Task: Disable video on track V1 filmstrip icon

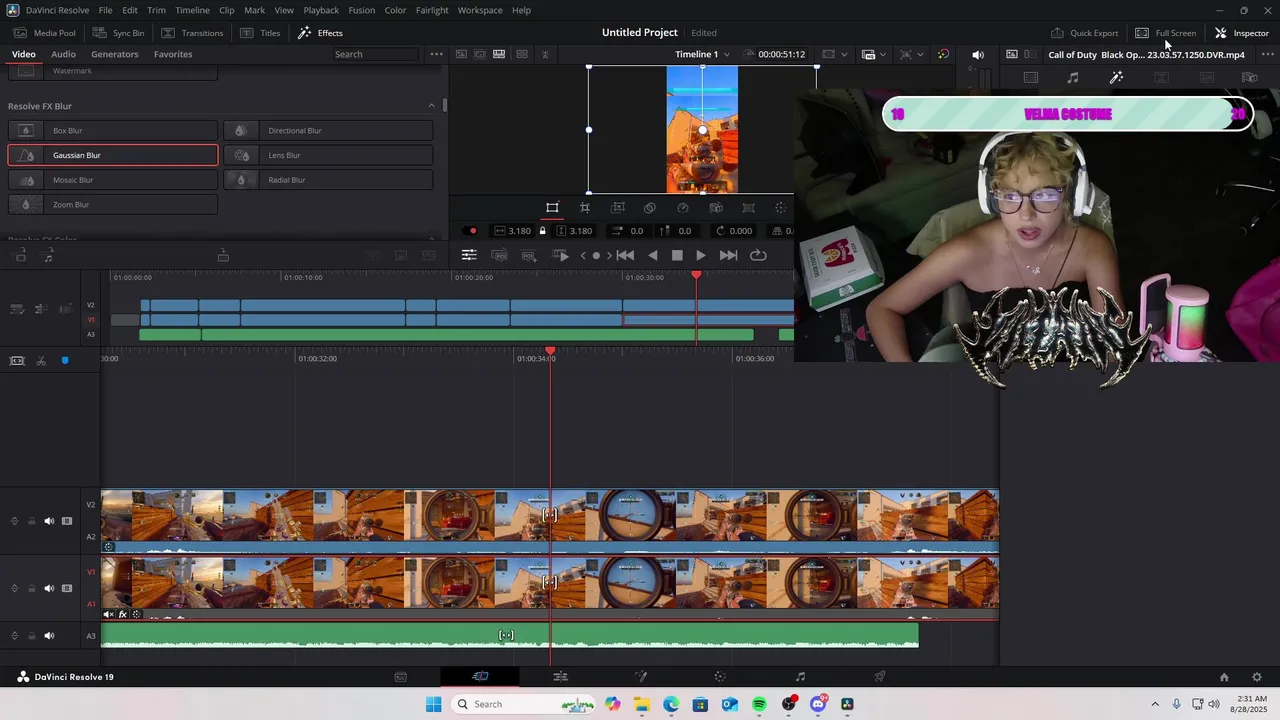Action: coord(67,588)
